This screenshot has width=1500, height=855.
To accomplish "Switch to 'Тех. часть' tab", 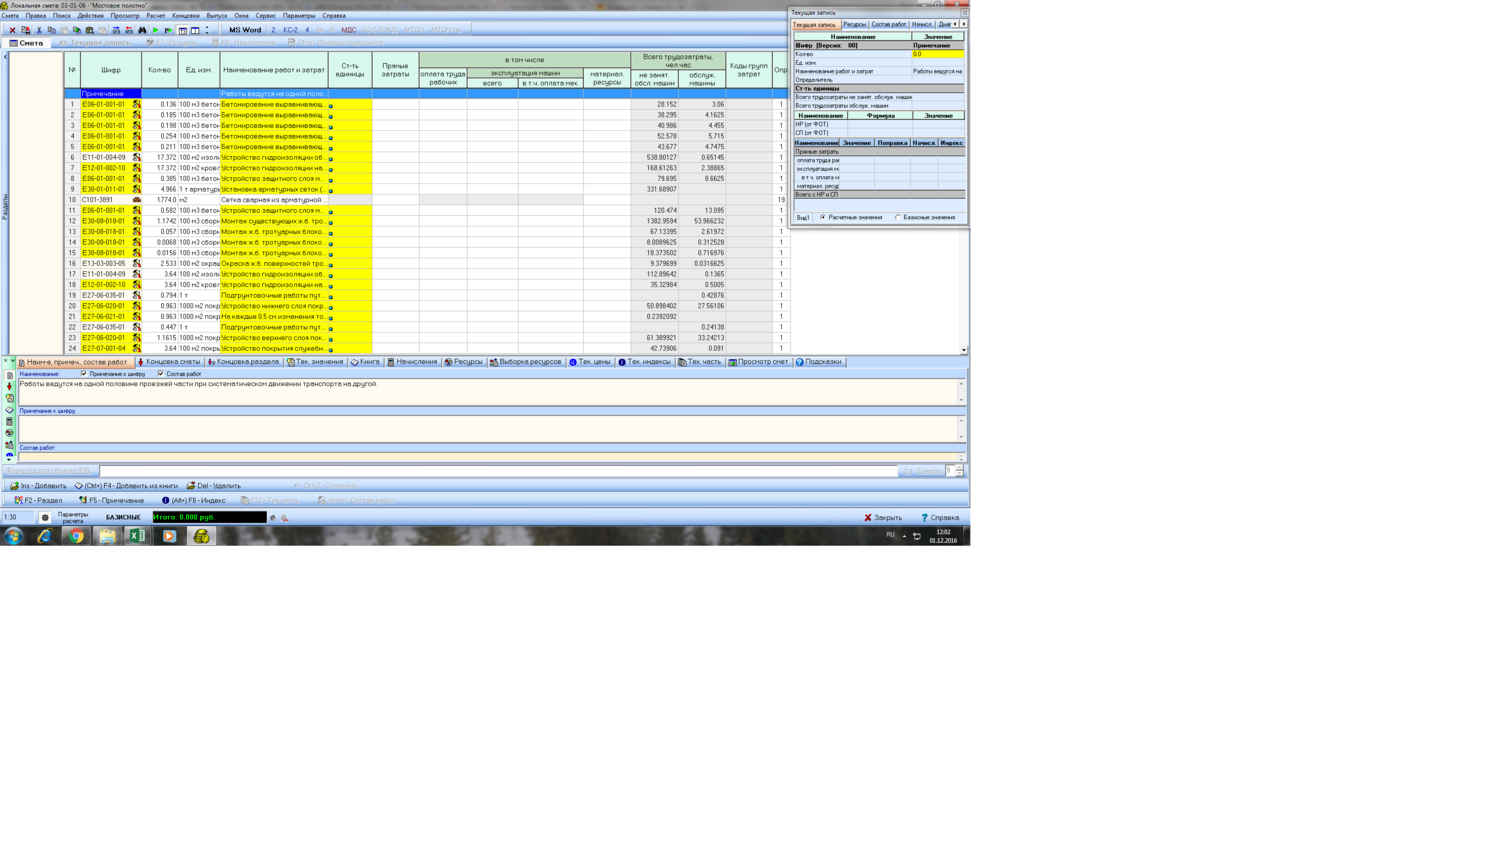I will point(700,362).
